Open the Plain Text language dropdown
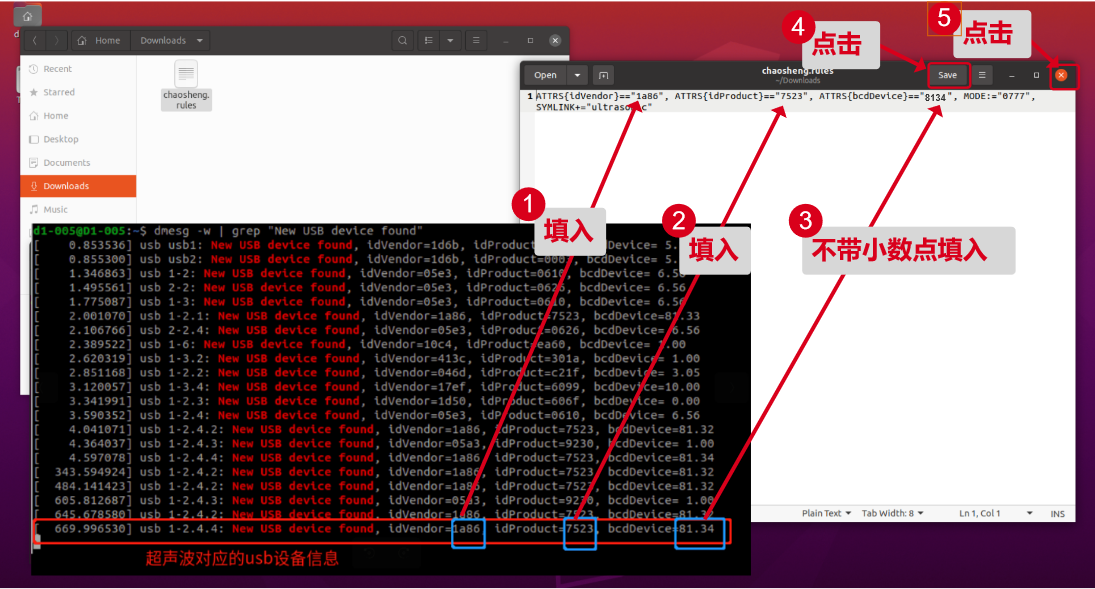The height and width of the screenshot is (589, 1095). click(x=826, y=513)
